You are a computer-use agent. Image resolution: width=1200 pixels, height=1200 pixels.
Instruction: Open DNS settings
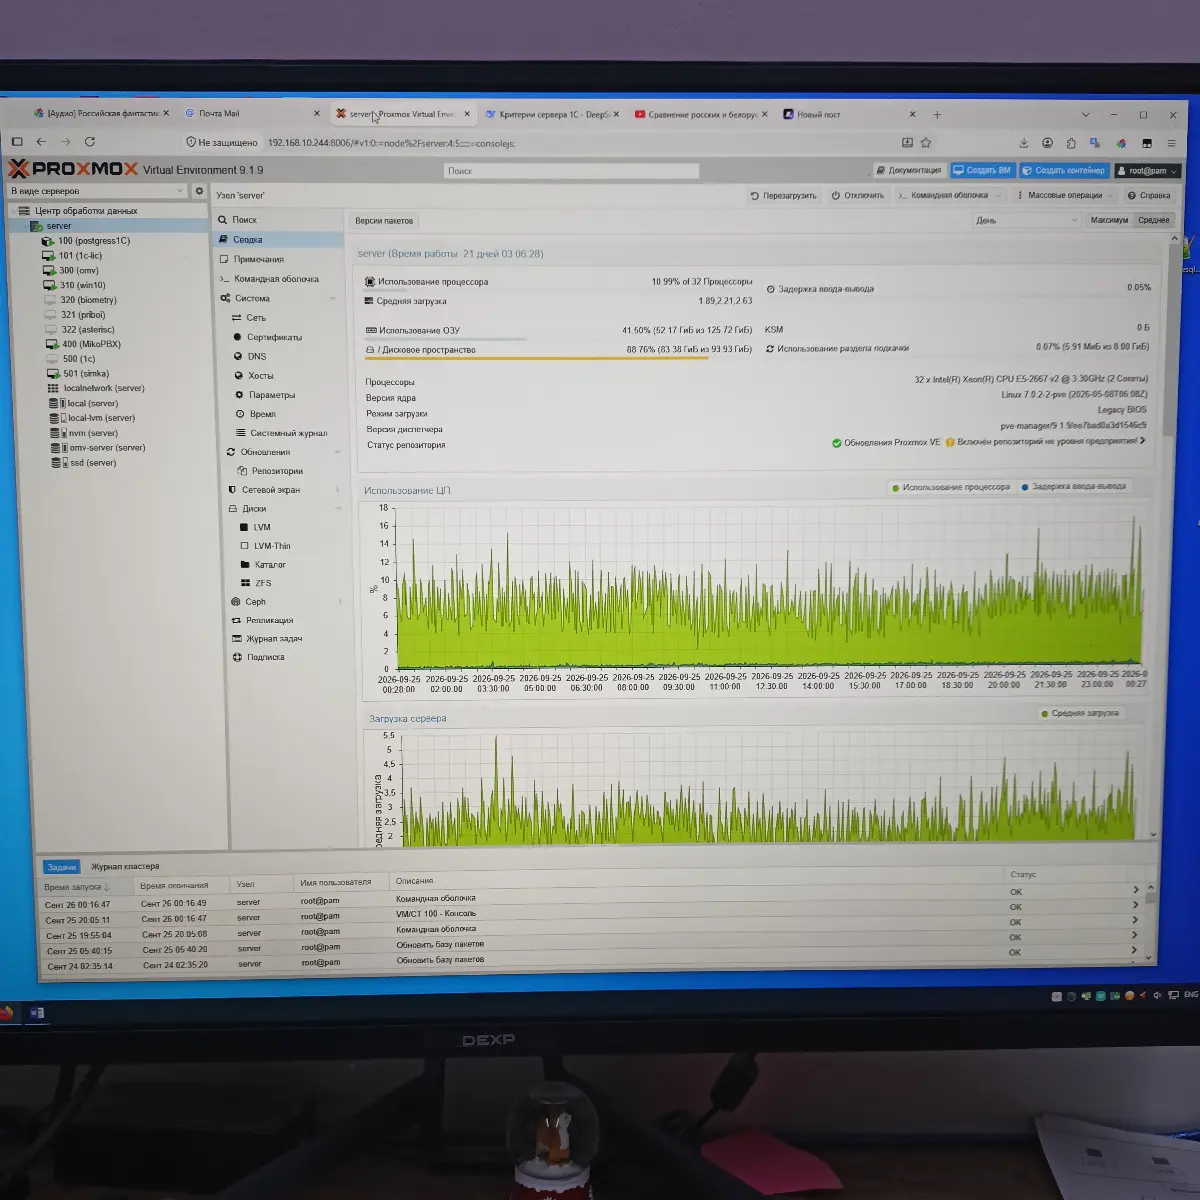tap(257, 356)
